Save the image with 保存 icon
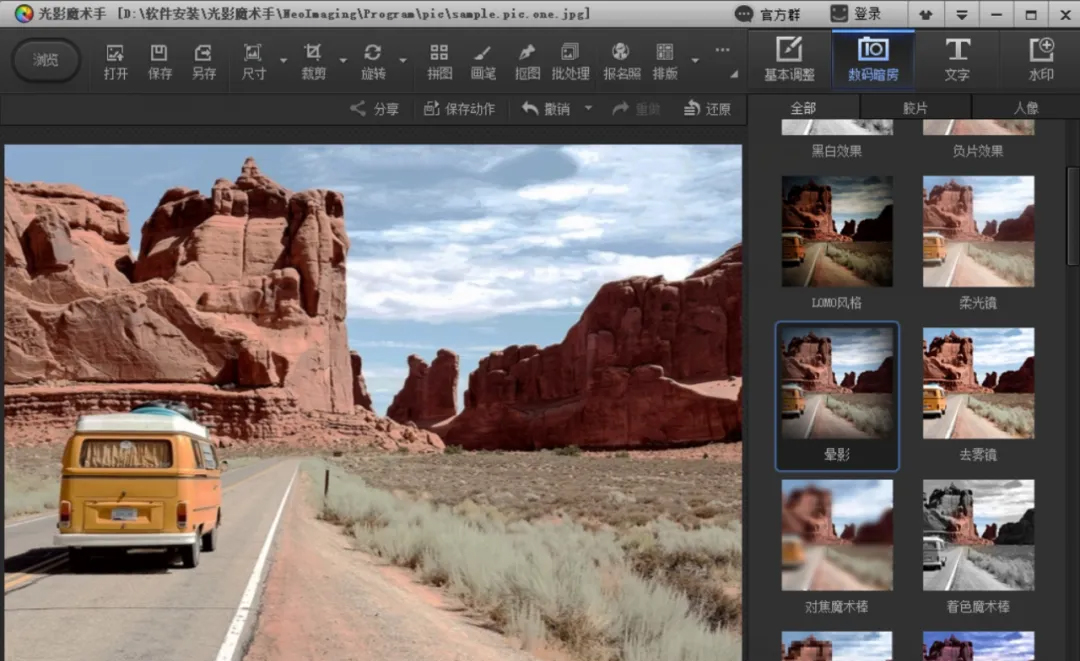This screenshot has height=661, width=1080. coord(159,61)
